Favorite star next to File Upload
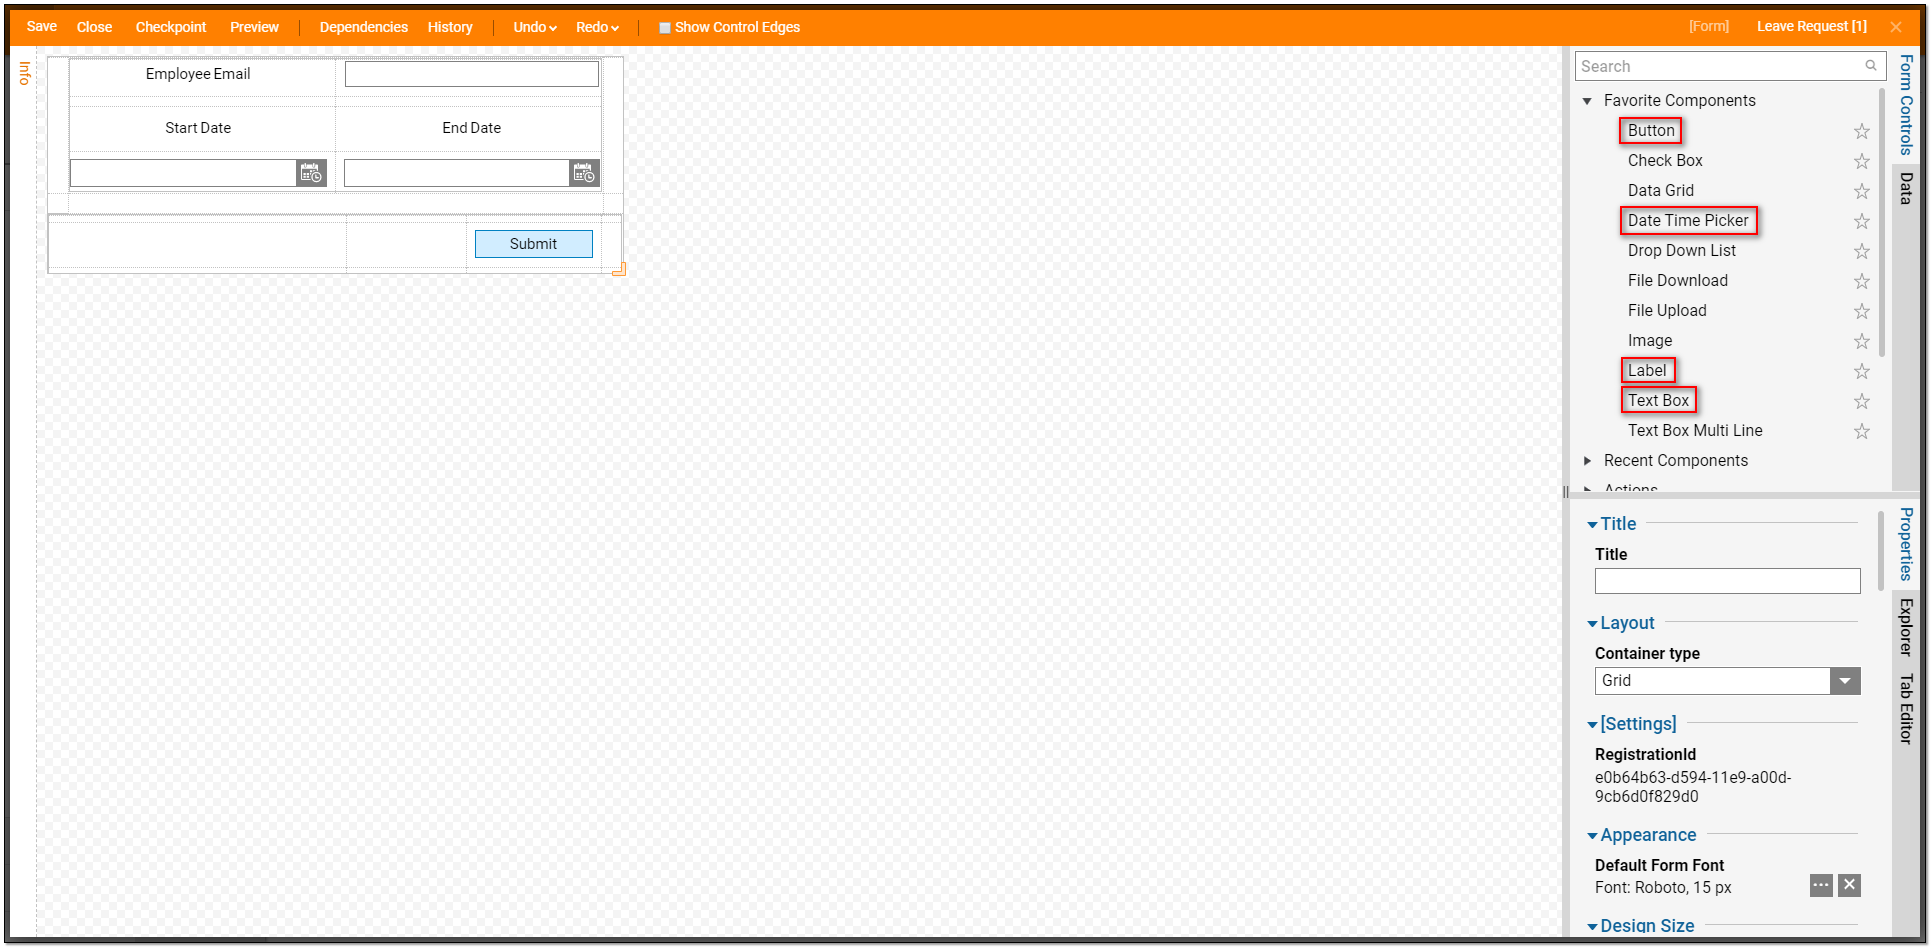The width and height of the screenshot is (1931, 948). (x=1861, y=311)
